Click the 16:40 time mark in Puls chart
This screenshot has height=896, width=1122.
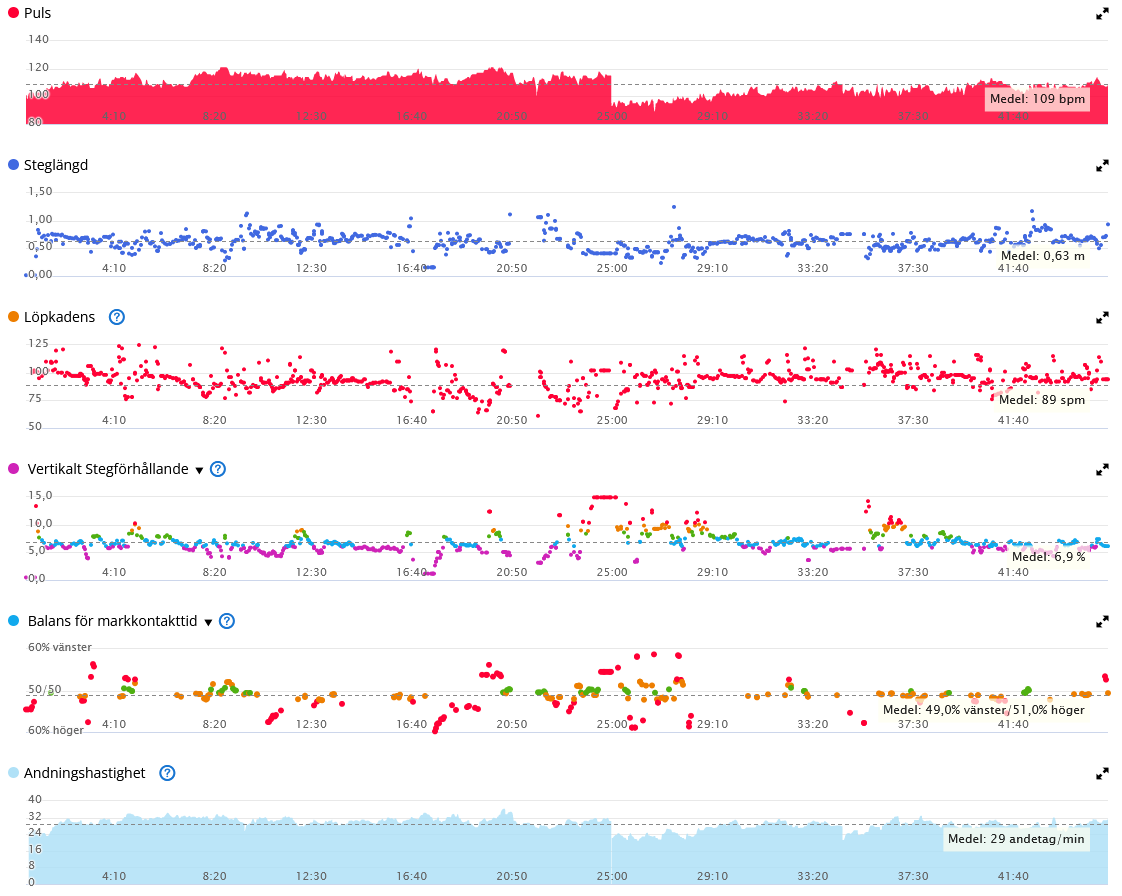coord(411,116)
